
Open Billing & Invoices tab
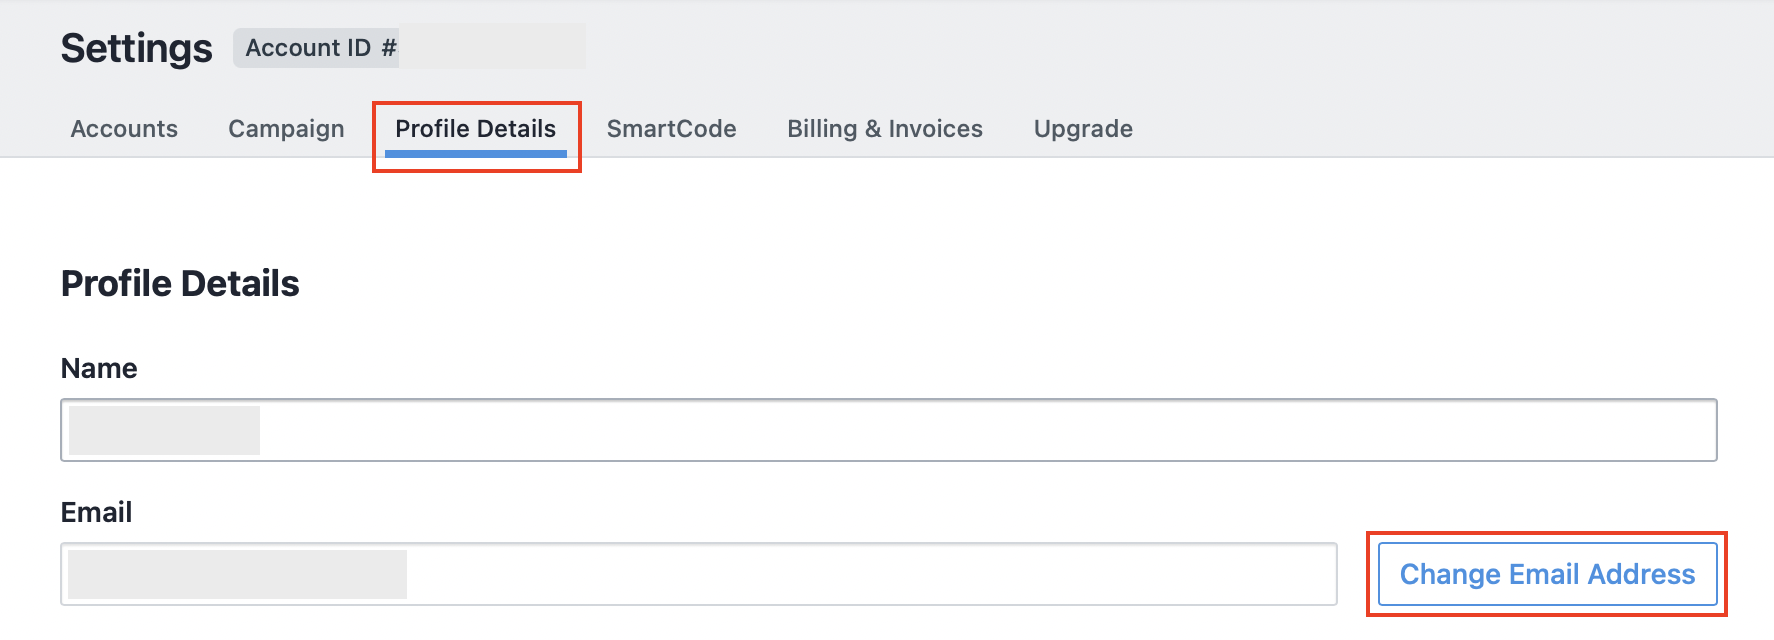tap(885, 129)
